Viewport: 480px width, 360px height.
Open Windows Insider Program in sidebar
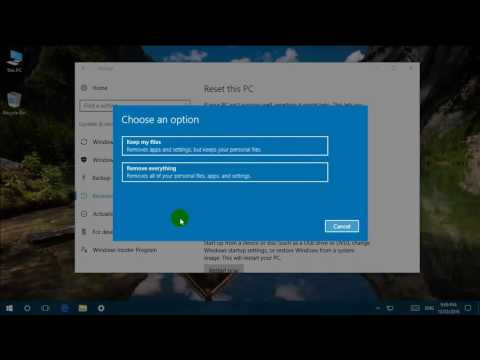pos(125,250)
